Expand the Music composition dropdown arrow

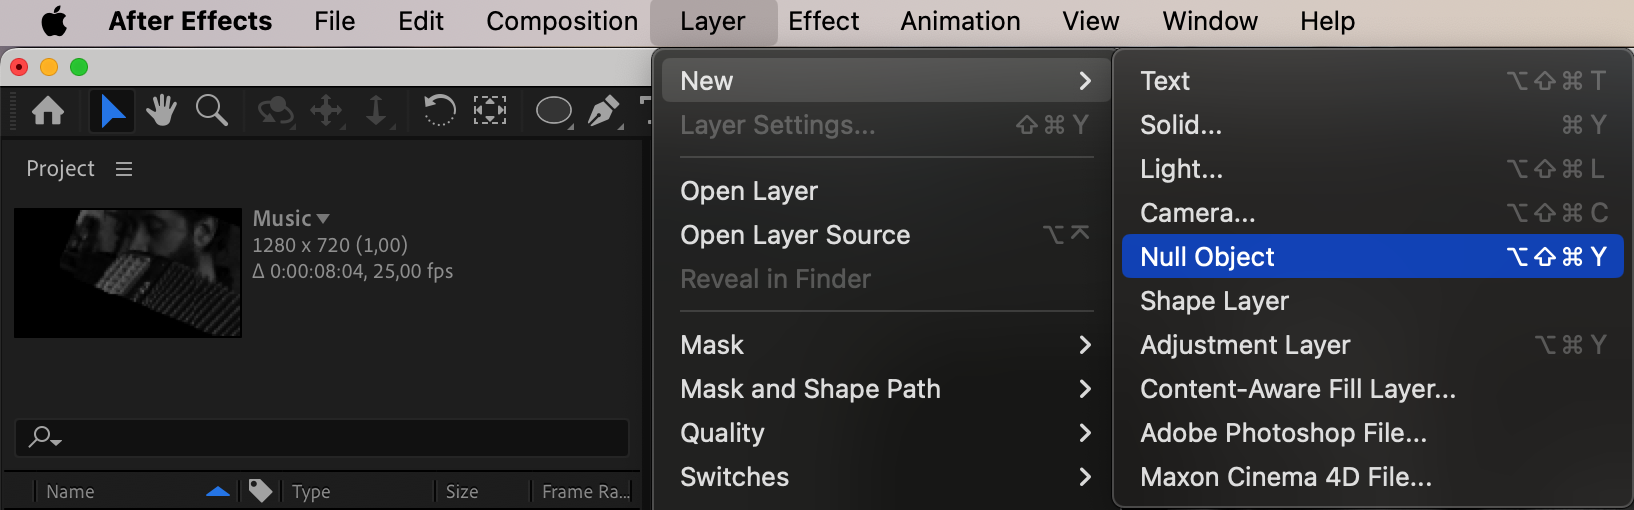click(x=322, y=218)
